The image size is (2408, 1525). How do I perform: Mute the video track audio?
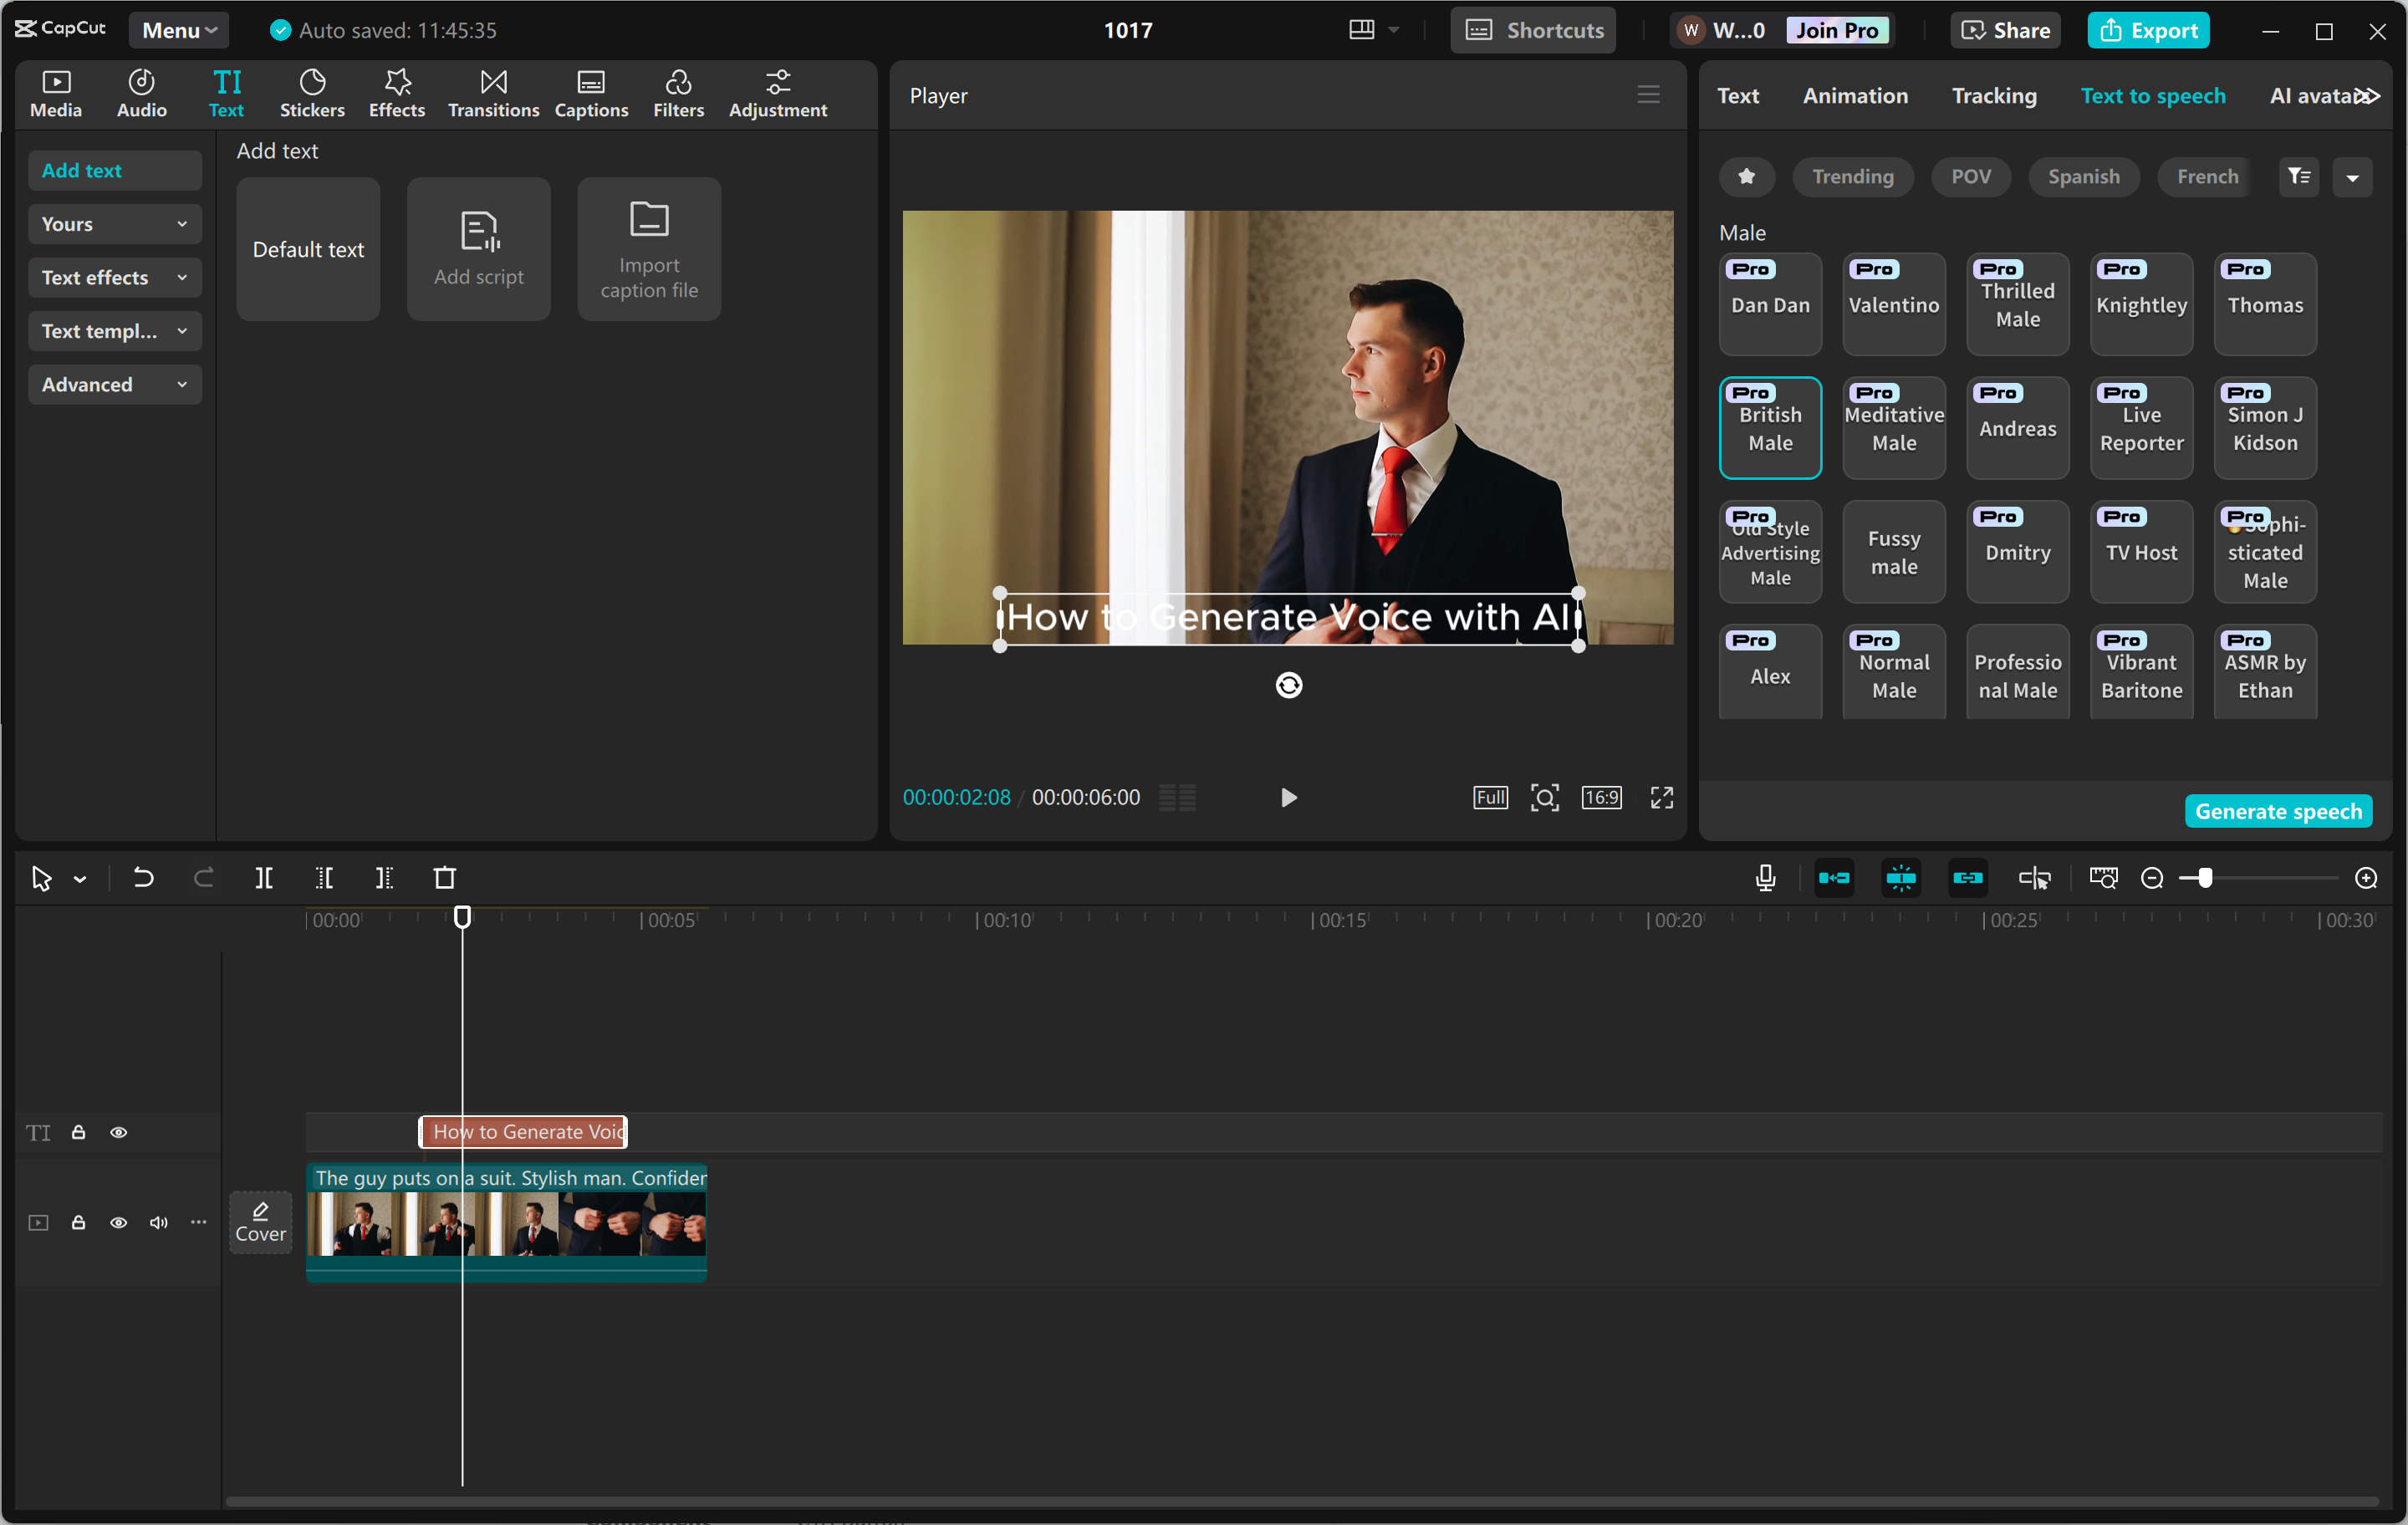click(158, 1223)
